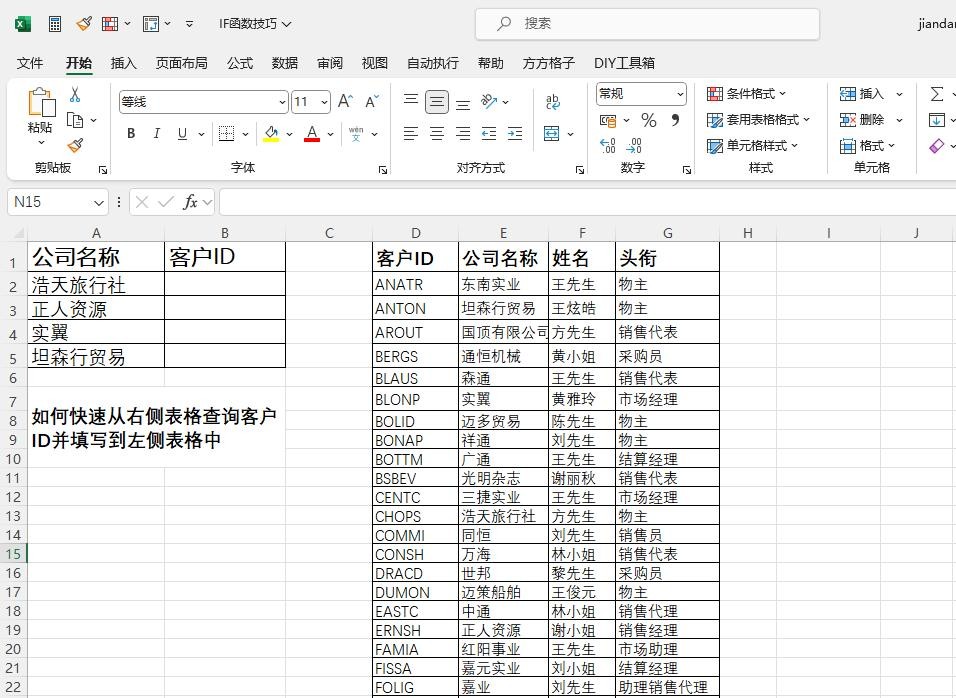Open the font size dropdown
The width and height of the screenshot is (956, 698).
(324, 102)
